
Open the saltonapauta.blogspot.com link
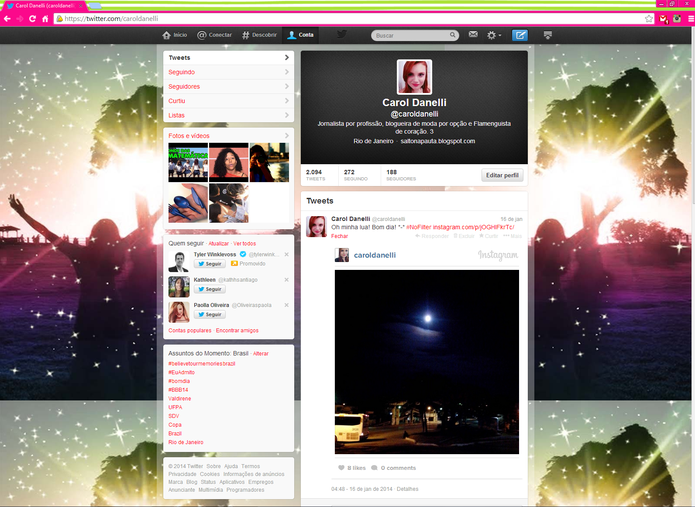point(438,141)
